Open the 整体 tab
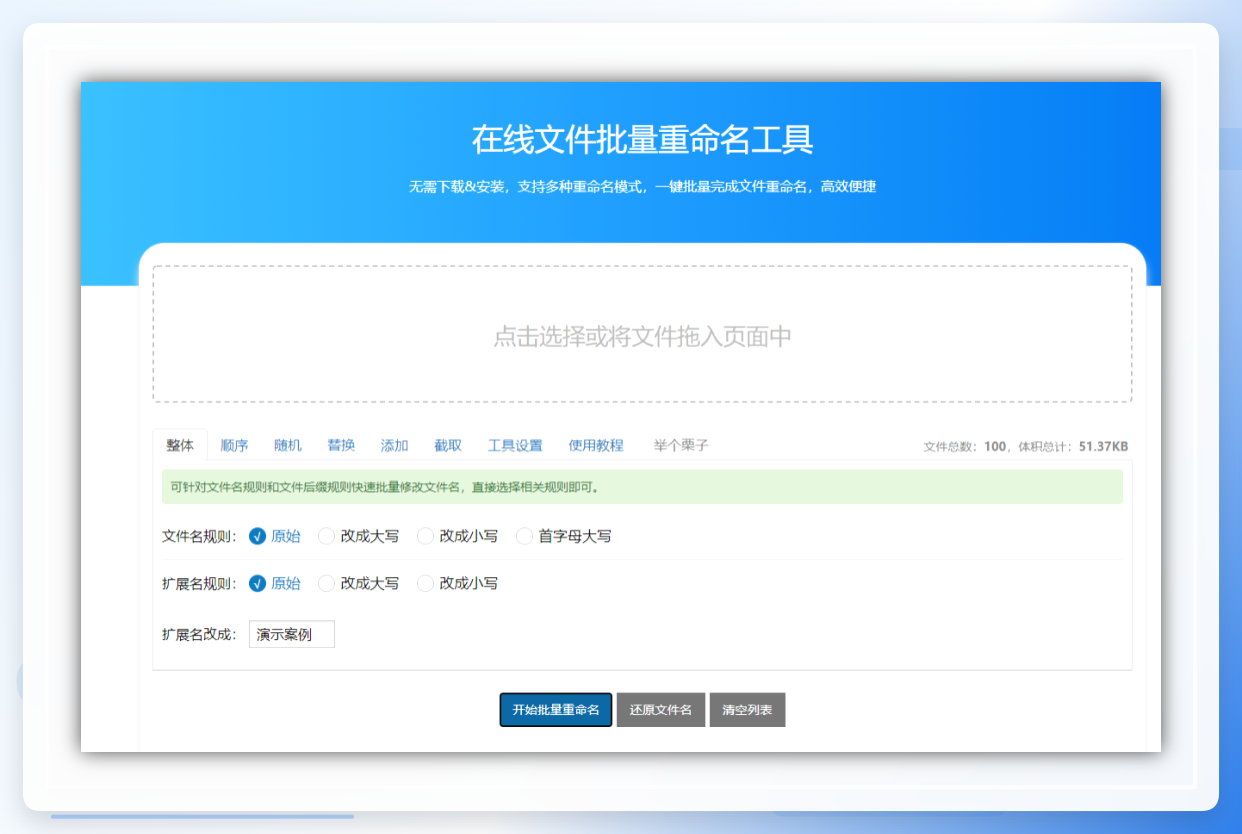 (180, 445)
